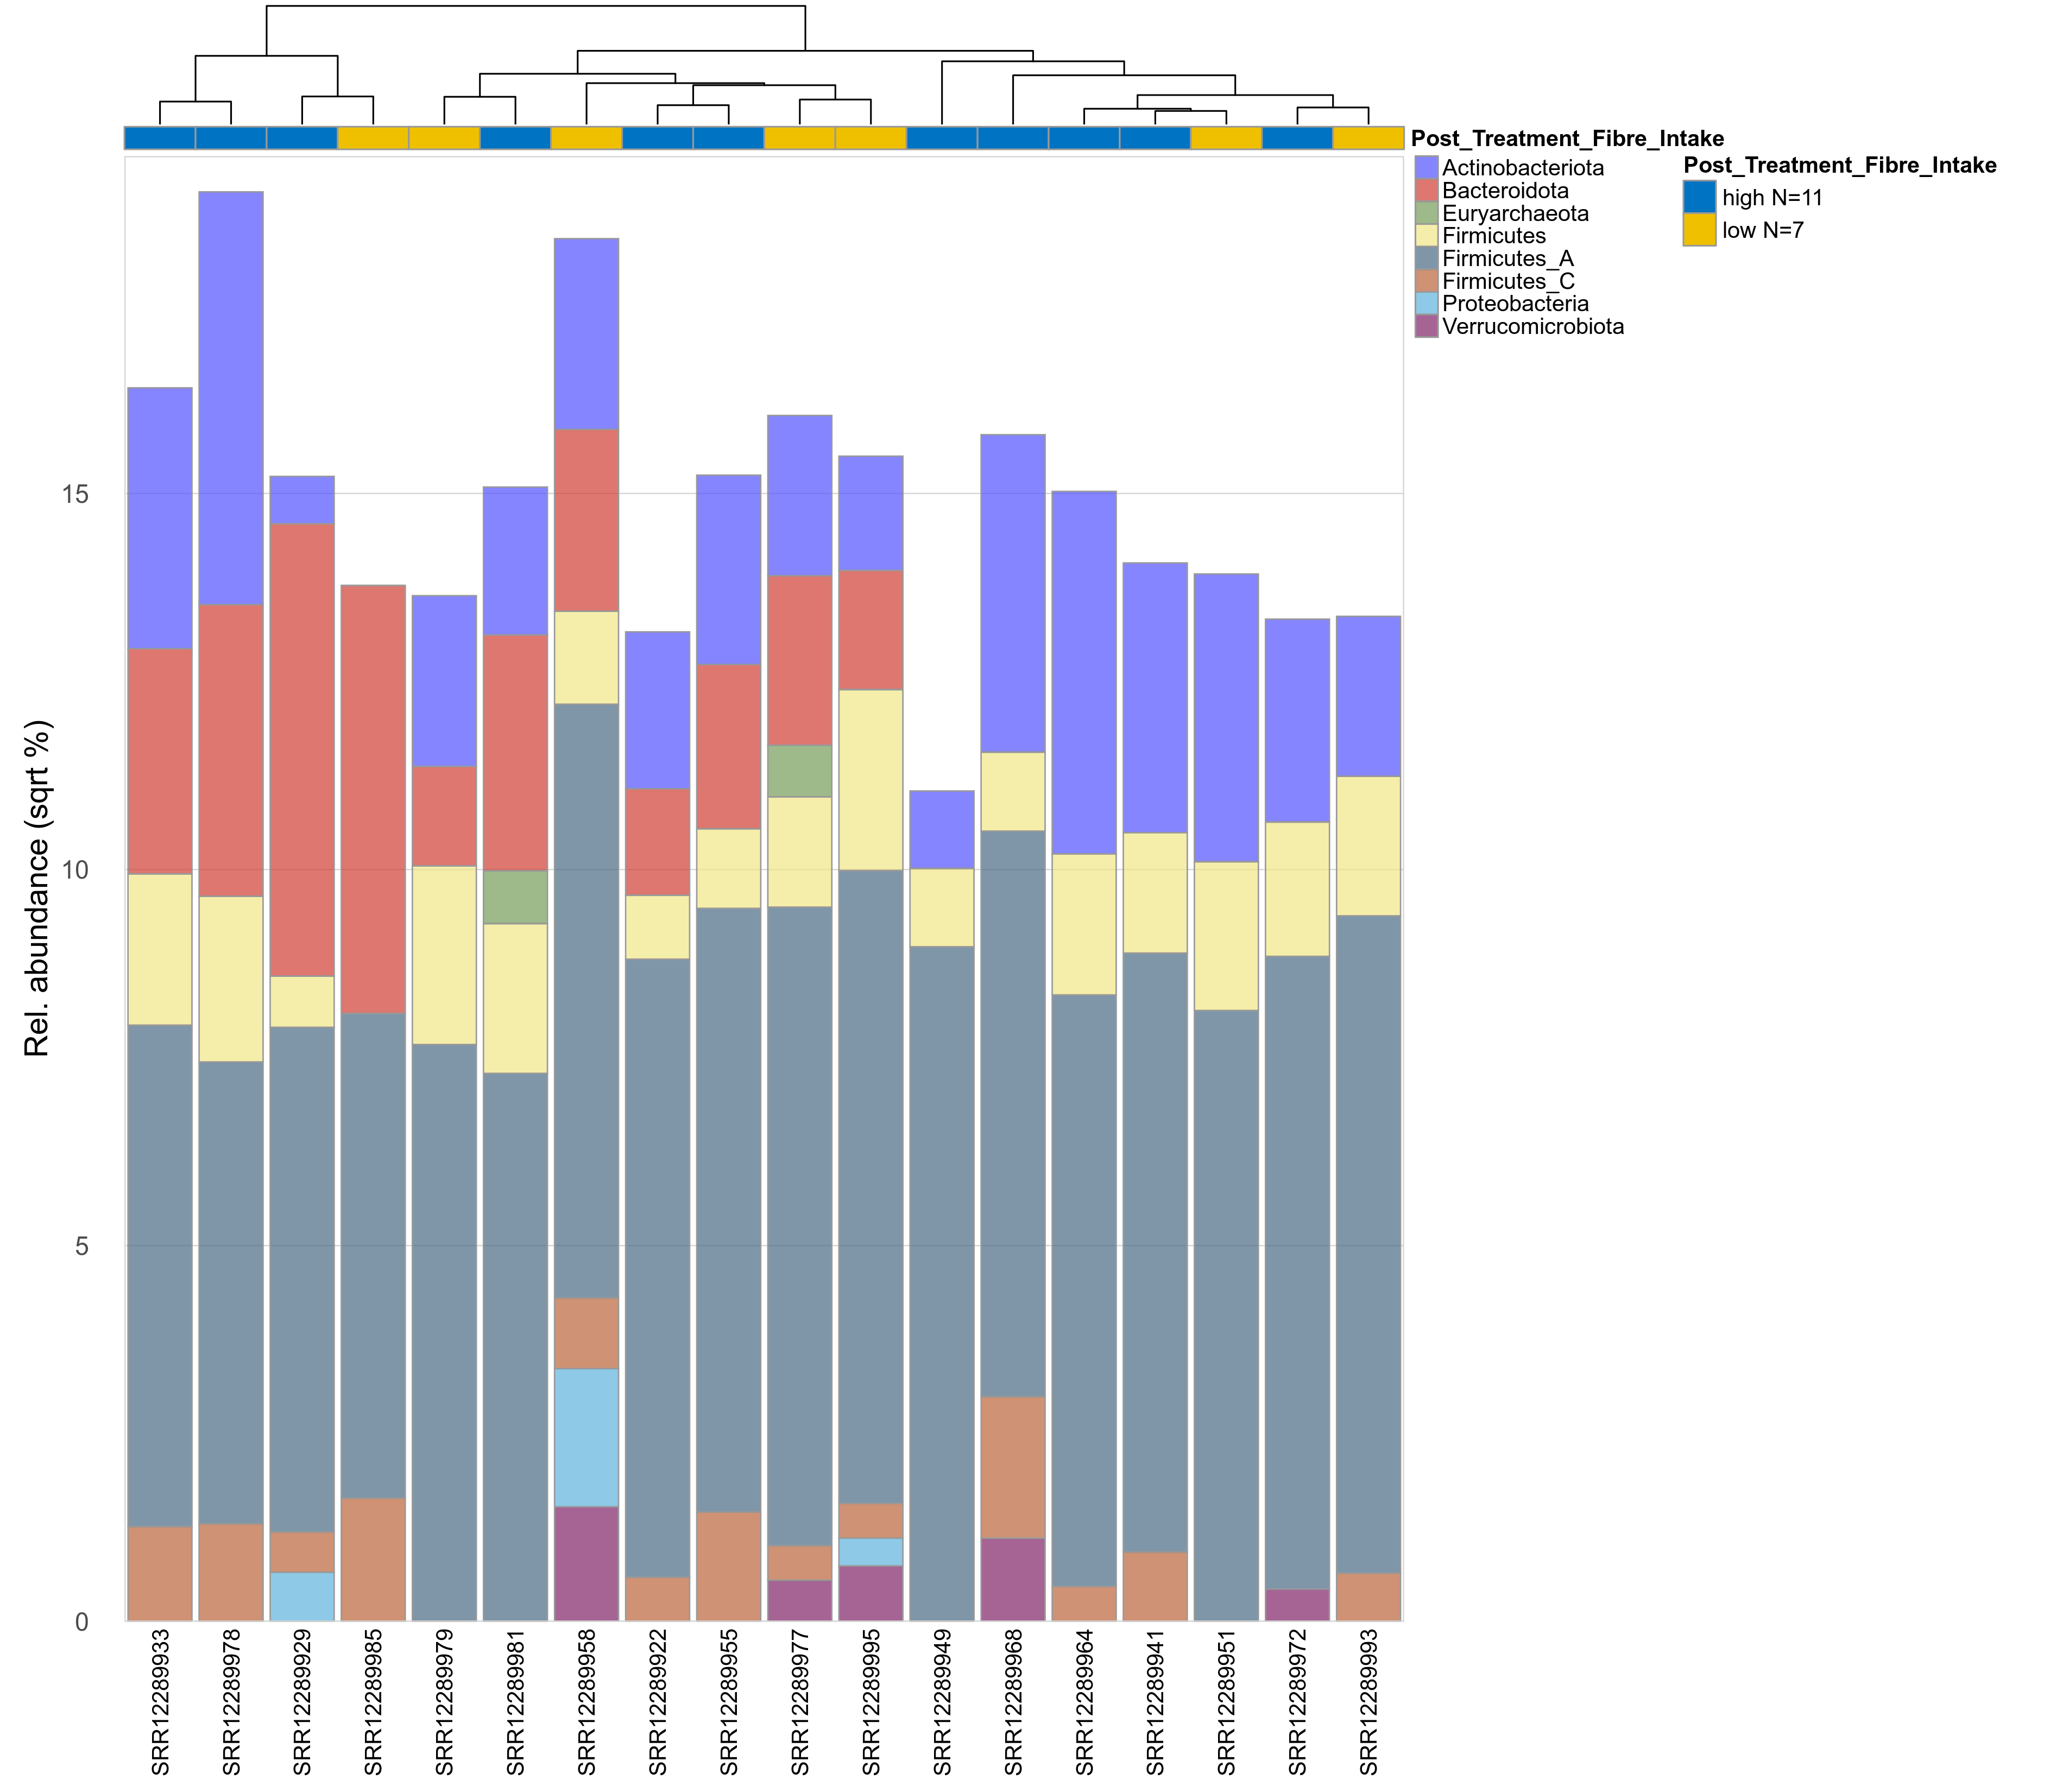The image size is (2069, 1792).
Task: Click the blue 'high N=11' legend box
Action: [1699, 197]
